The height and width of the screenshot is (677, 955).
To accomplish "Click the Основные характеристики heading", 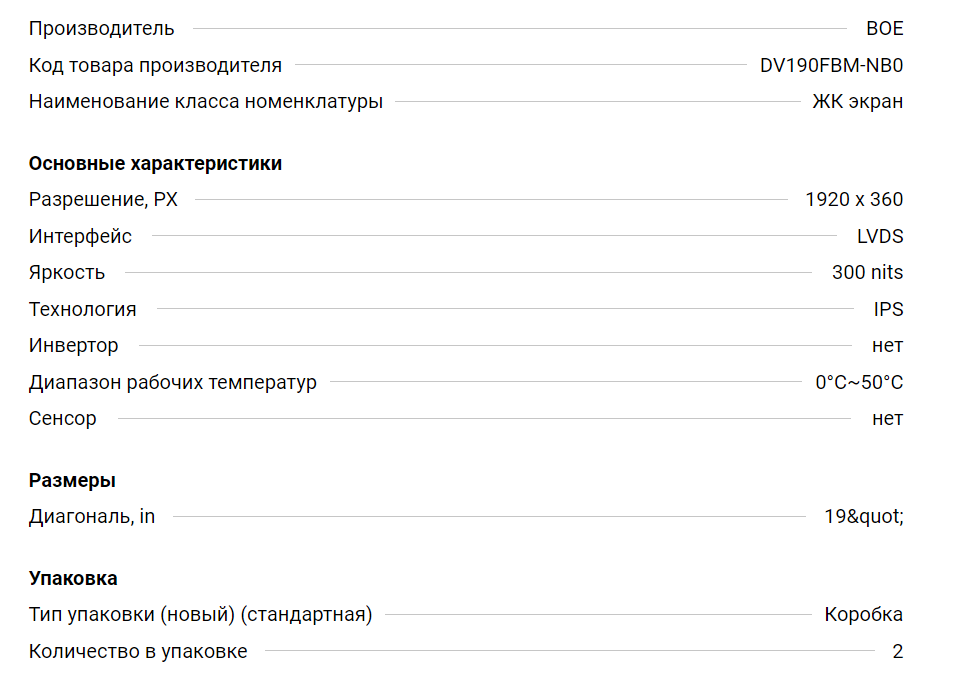I will coord(155,164).
